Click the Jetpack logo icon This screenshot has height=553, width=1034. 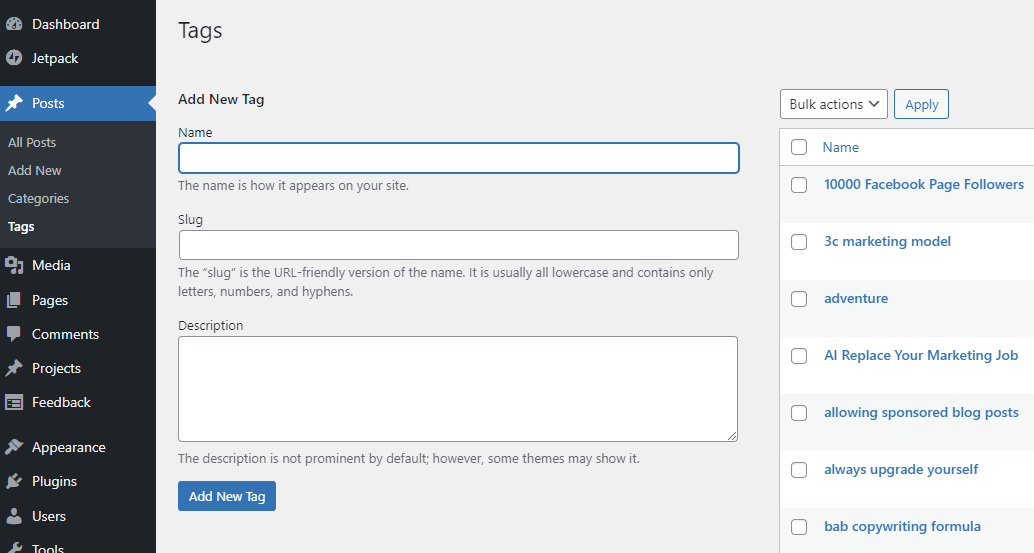[14, 58]
